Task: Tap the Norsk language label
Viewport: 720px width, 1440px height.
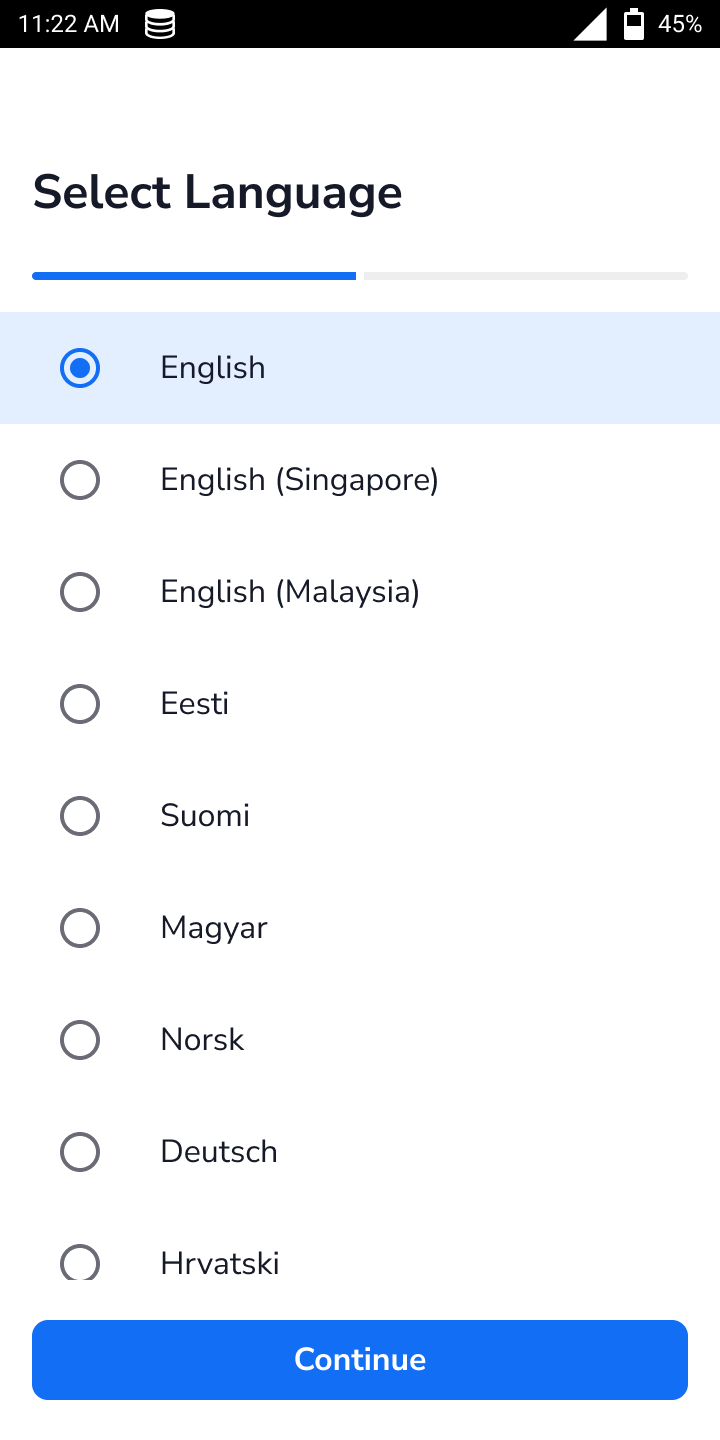Action: [202, 1040]
